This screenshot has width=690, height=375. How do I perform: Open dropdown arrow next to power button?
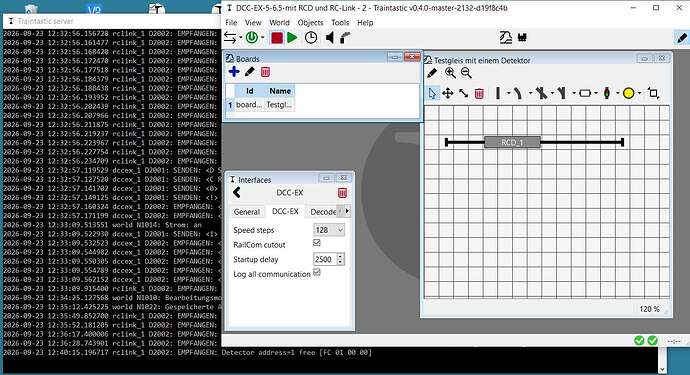point(263,38)
